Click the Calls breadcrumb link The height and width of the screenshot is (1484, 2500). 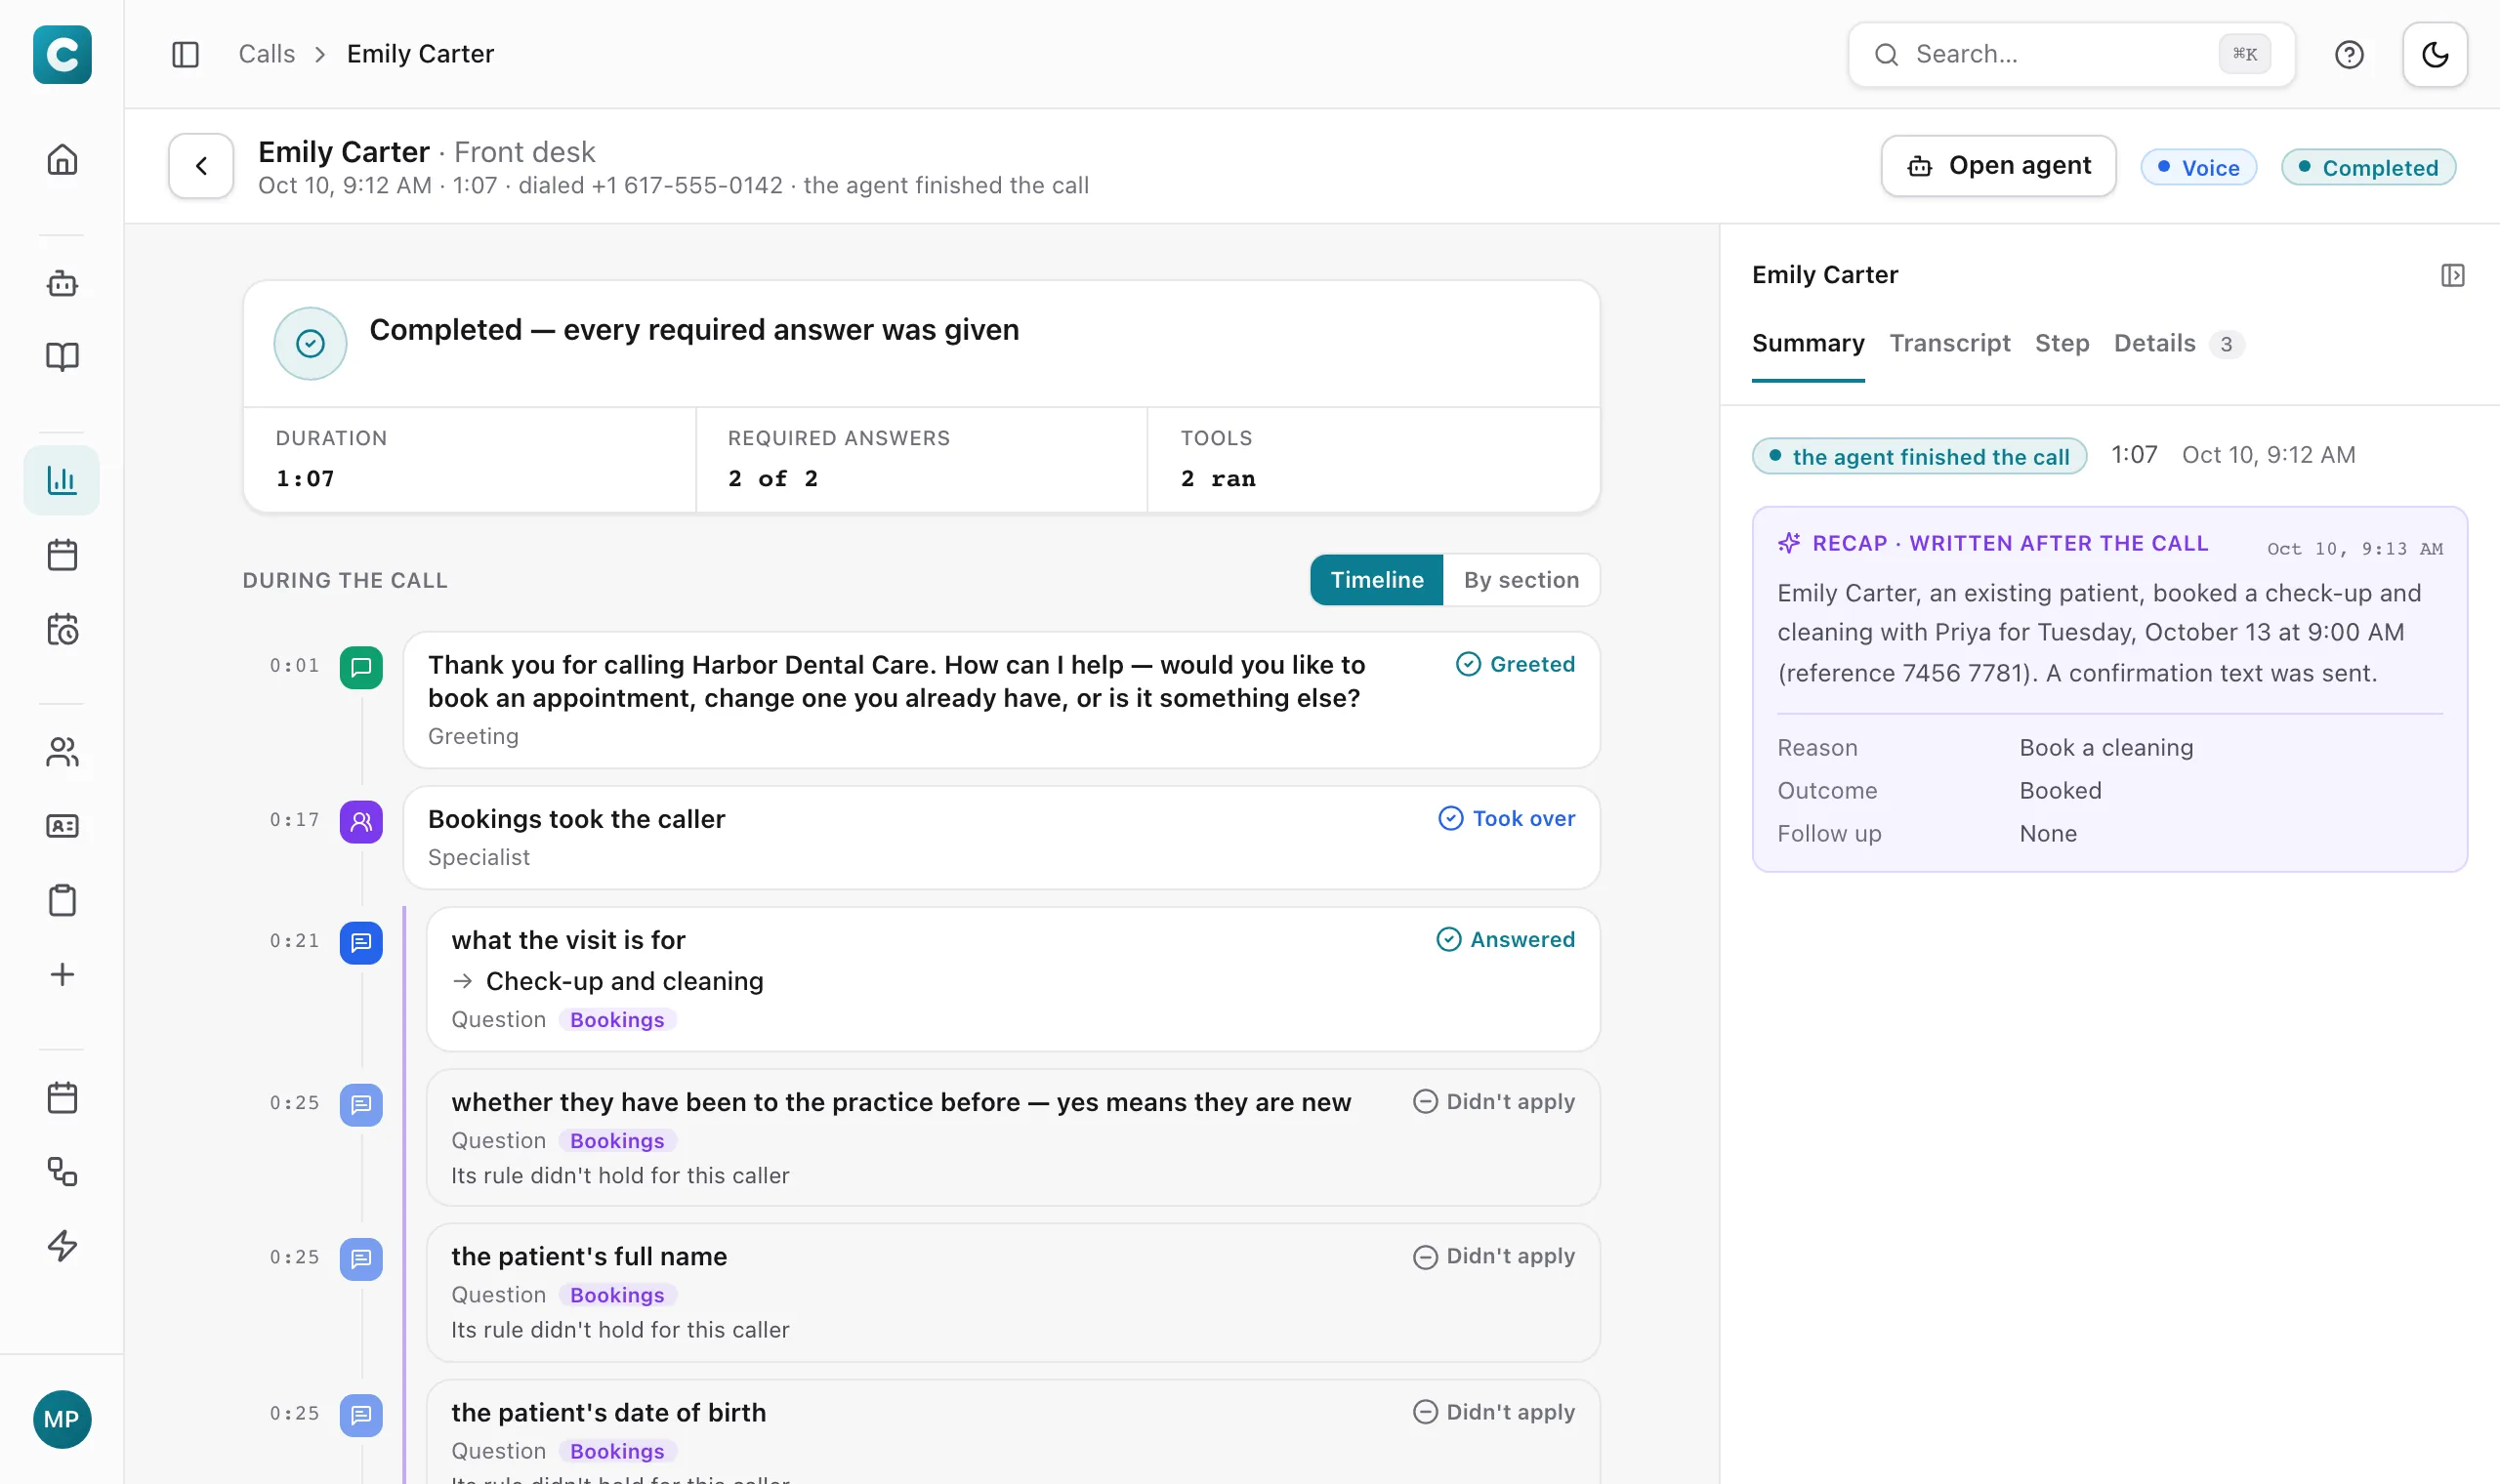click(267, 54)
